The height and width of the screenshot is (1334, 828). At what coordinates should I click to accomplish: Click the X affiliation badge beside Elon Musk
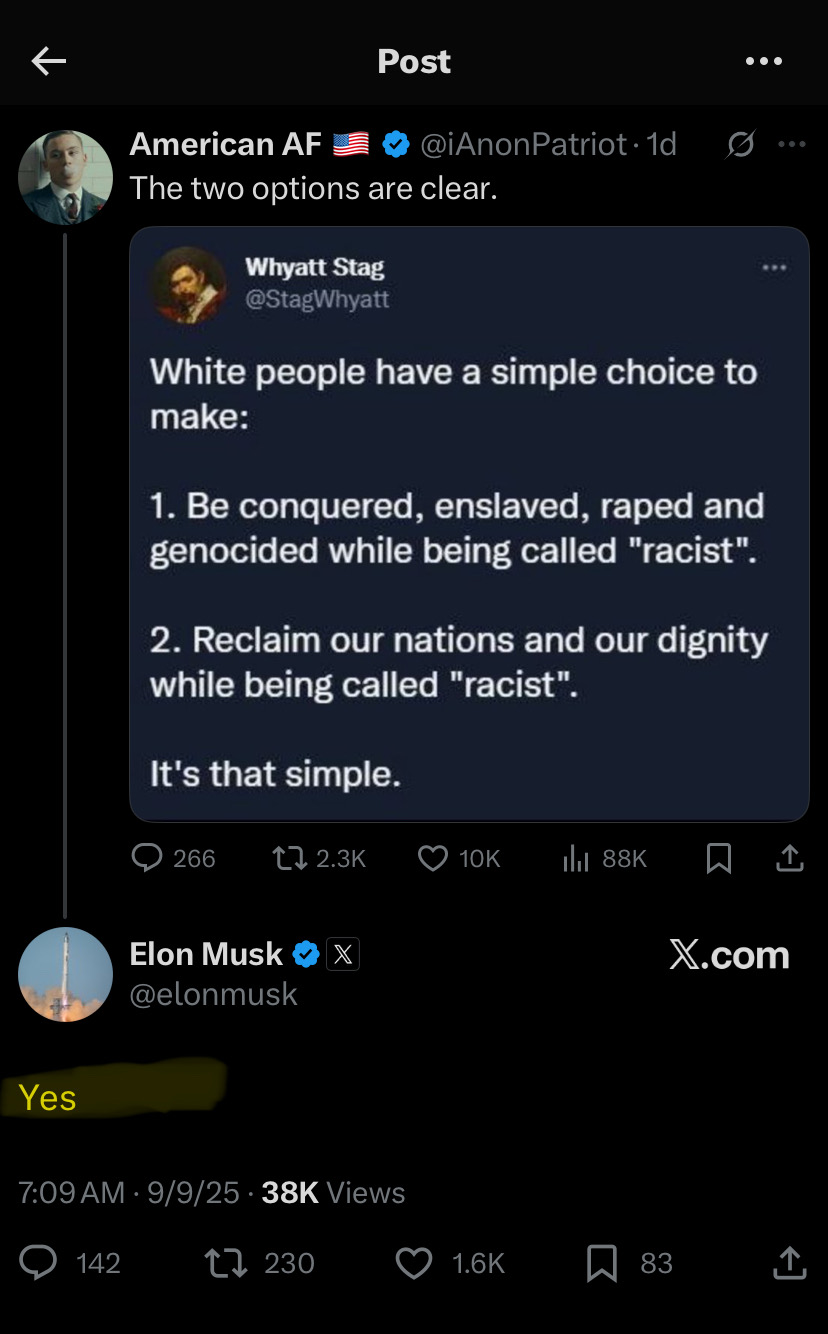[342, 955]
